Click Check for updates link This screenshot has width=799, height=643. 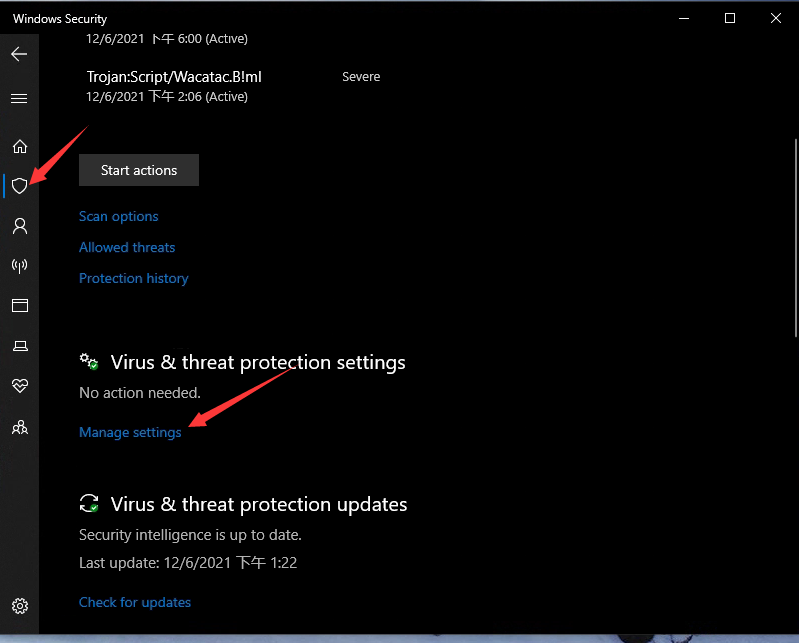pos(135,602)
